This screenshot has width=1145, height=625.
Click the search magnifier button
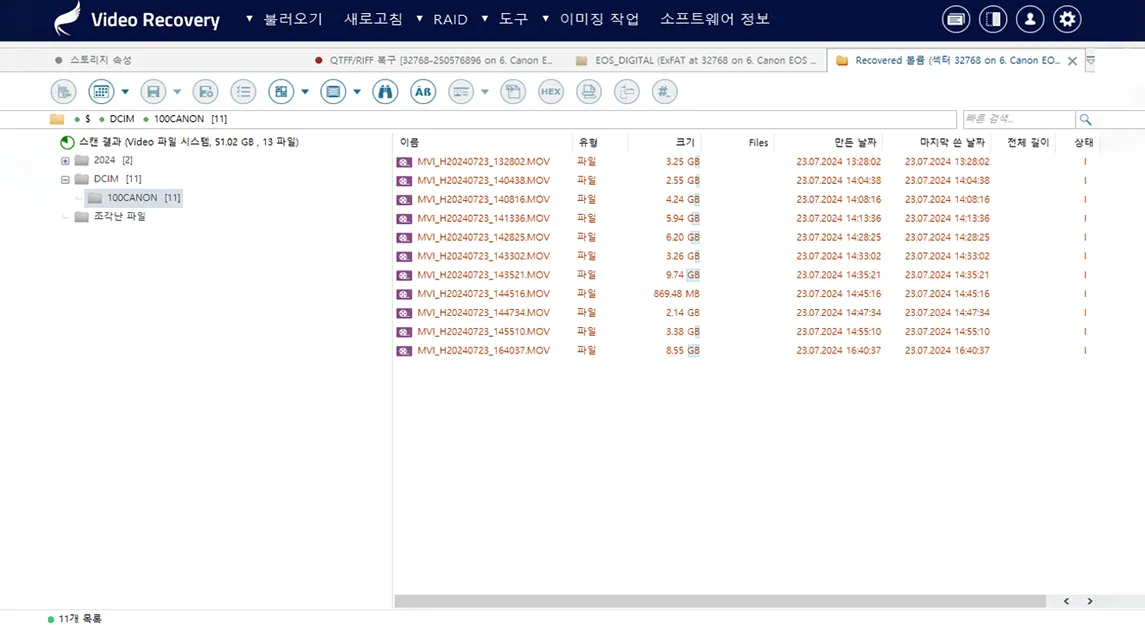pyautogui.click(x=1085, y=119)
